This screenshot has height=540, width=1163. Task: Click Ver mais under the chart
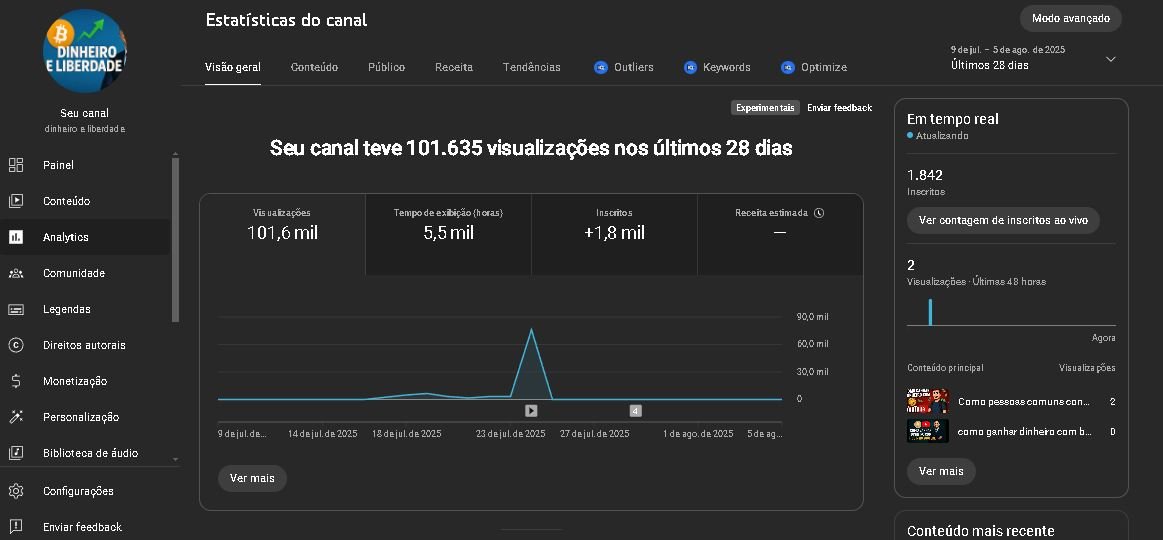(252, 478)
